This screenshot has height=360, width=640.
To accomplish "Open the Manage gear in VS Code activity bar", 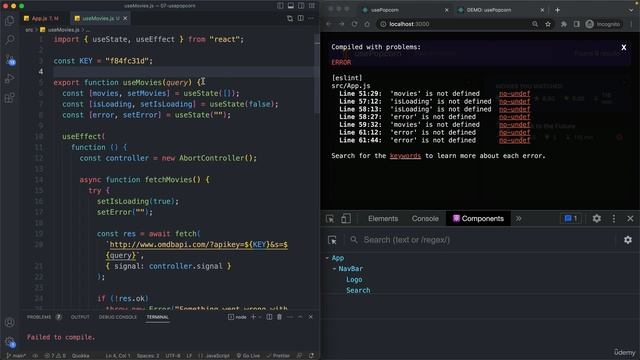I will pyautogui.click(x=10, y=342).
